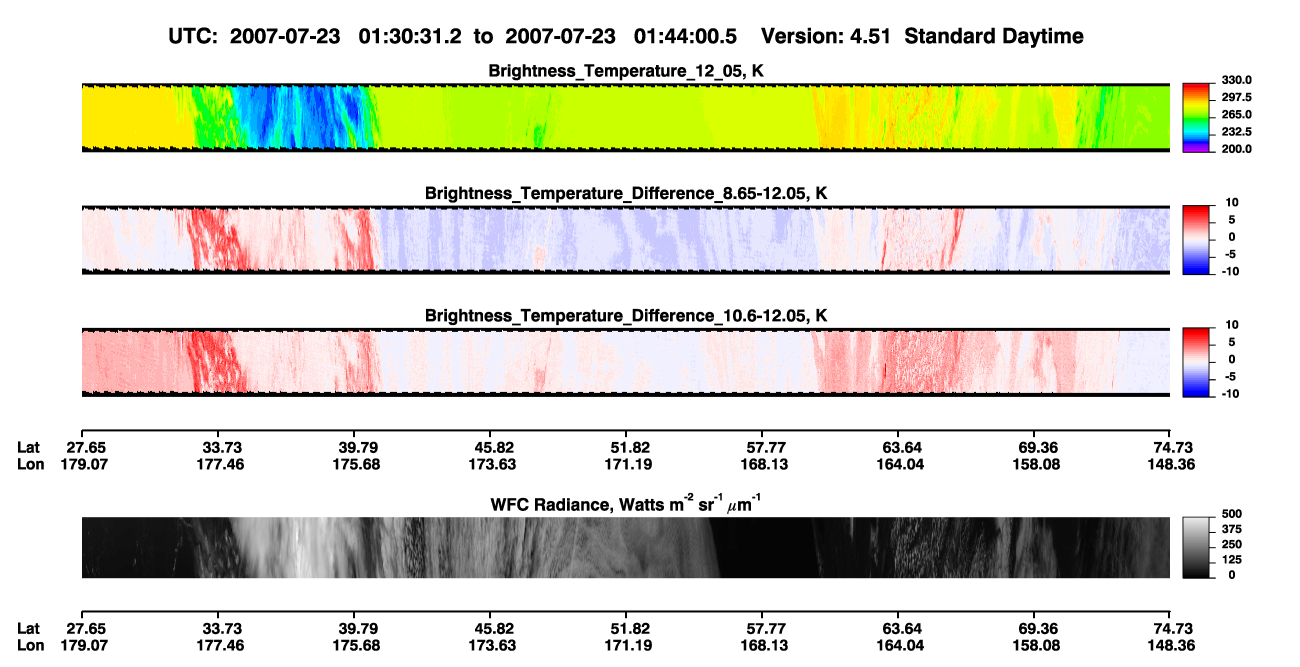Select the 10.6-12.05 difference image strip
Screen dimensions: 1300x667
625,361
